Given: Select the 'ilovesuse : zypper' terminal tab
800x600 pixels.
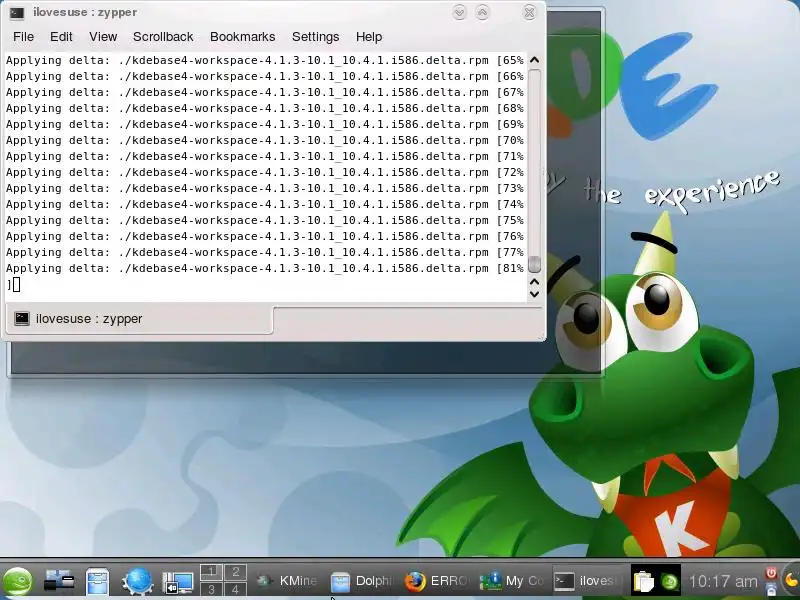Looking at the screenshot, I should click(x=139, y=319).
